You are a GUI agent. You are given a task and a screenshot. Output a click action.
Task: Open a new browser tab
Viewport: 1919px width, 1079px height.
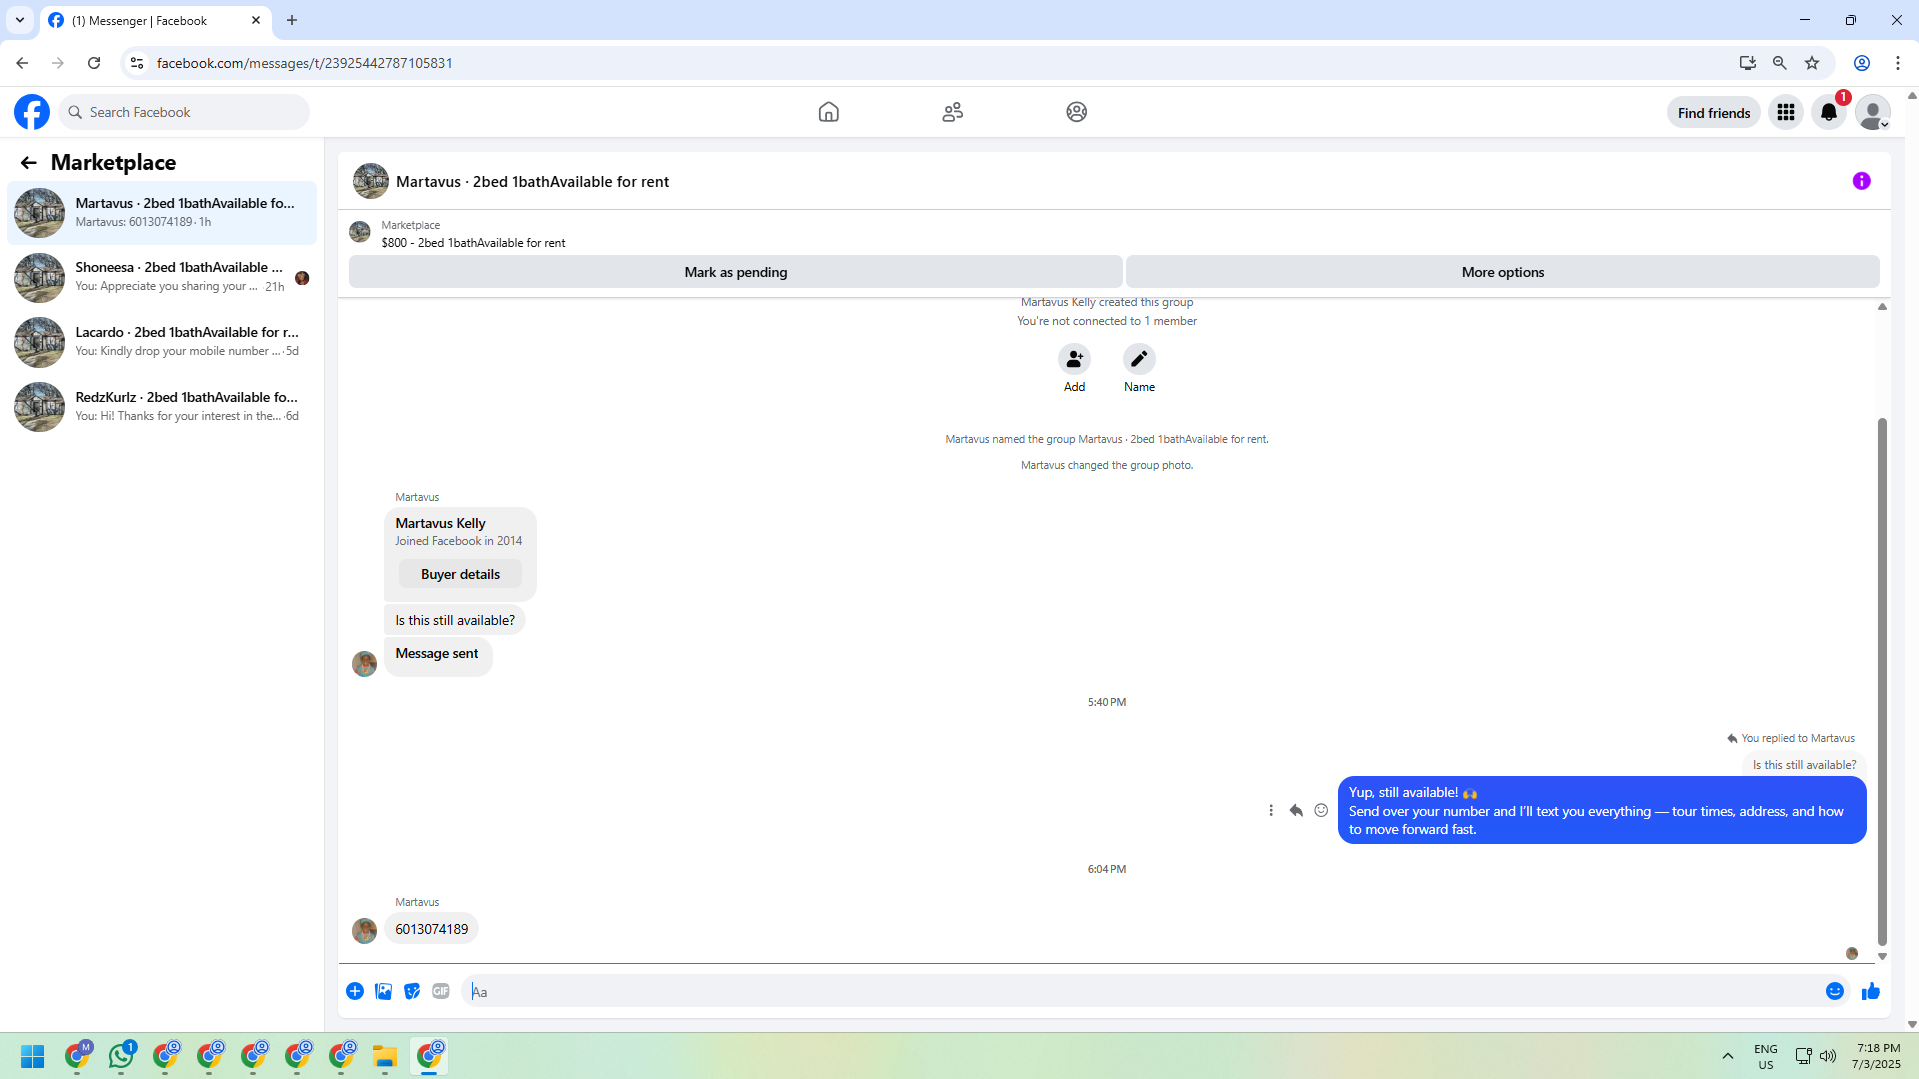coord(292,20)
